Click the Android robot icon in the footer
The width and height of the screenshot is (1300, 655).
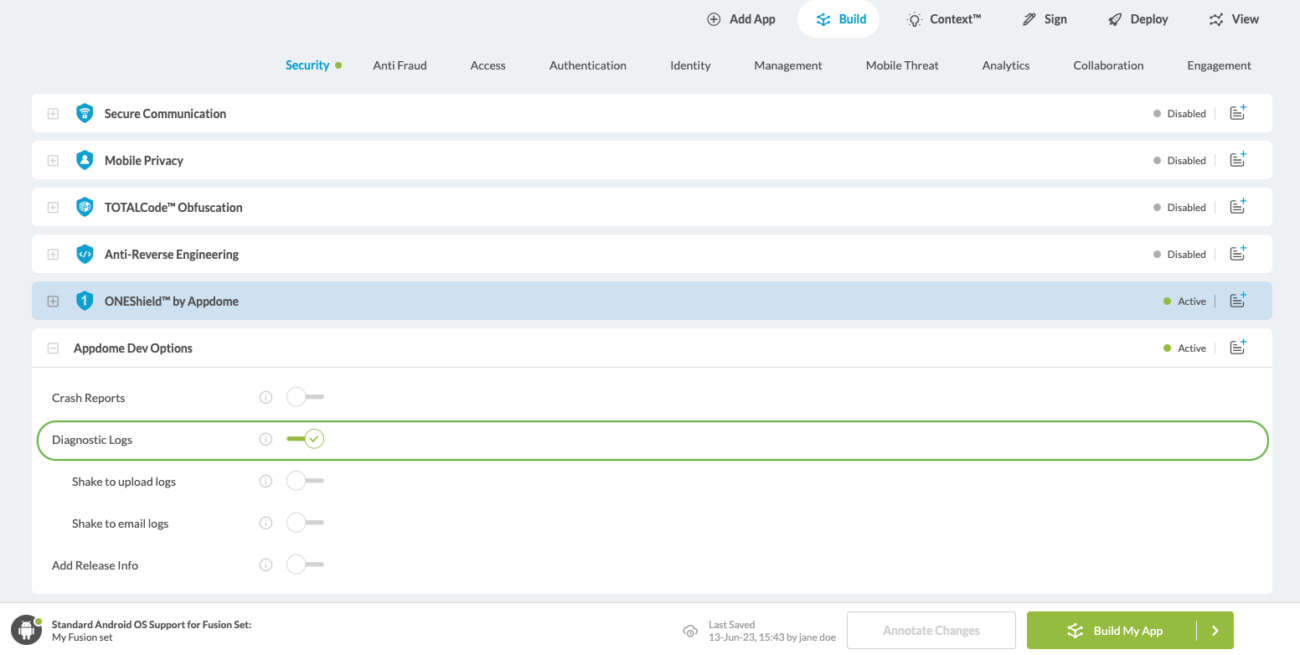tap(26, 629)
